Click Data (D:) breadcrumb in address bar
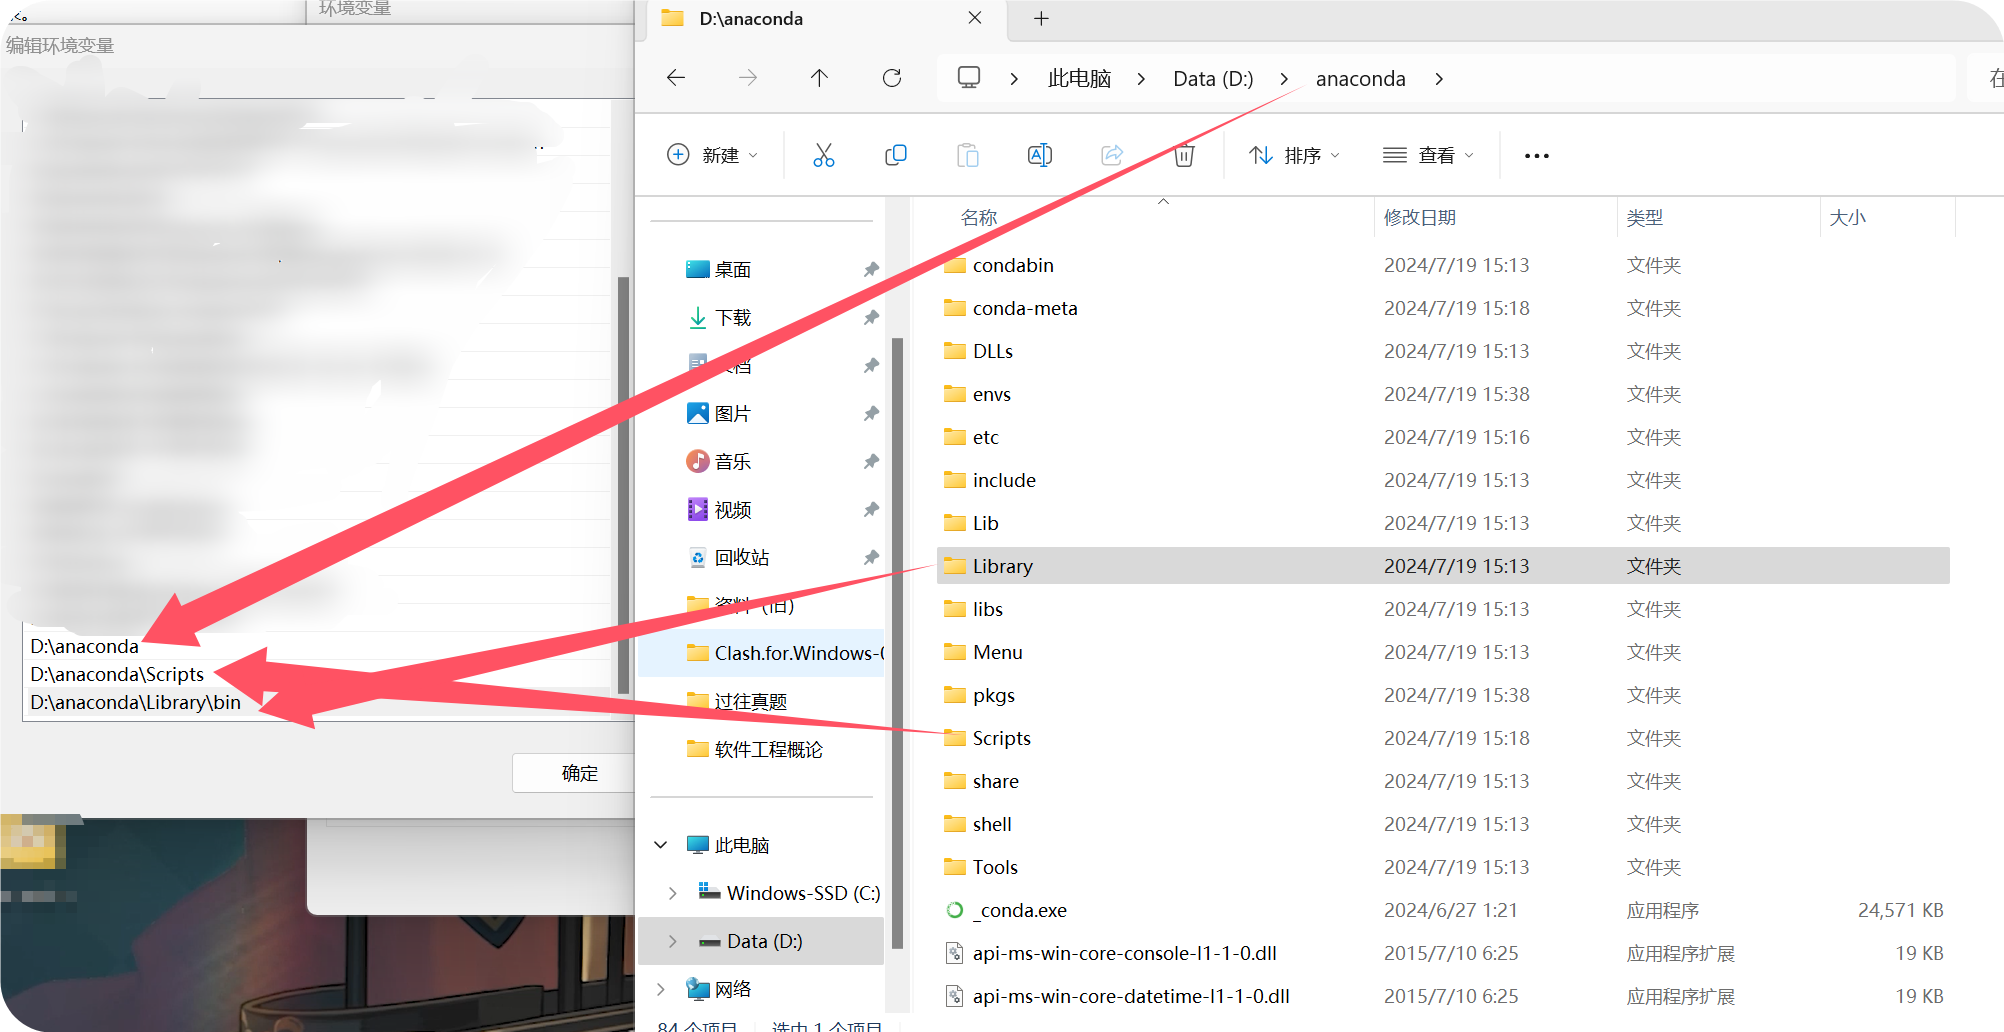2004x1032 pixels. pyautogui.click(x=1213, y=79)
